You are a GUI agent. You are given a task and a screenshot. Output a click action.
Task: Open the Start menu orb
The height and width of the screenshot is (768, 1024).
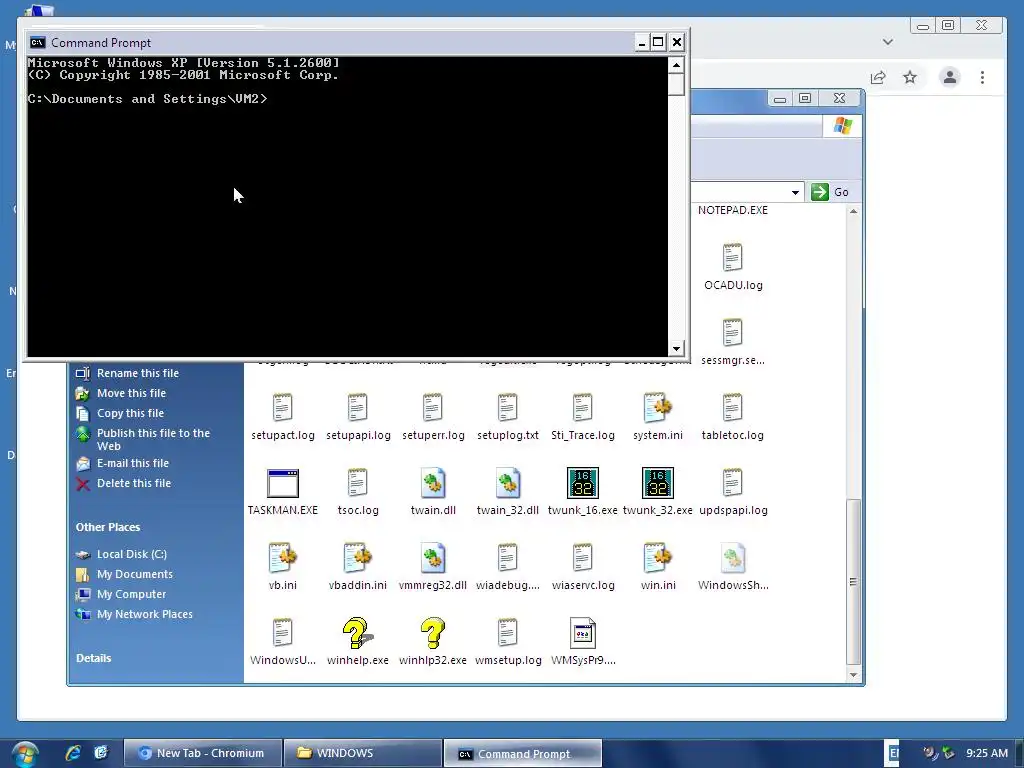point(24,754)
